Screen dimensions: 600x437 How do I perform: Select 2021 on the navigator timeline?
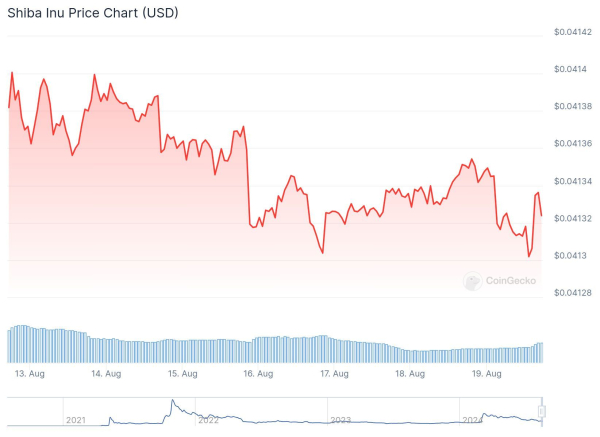75,421
